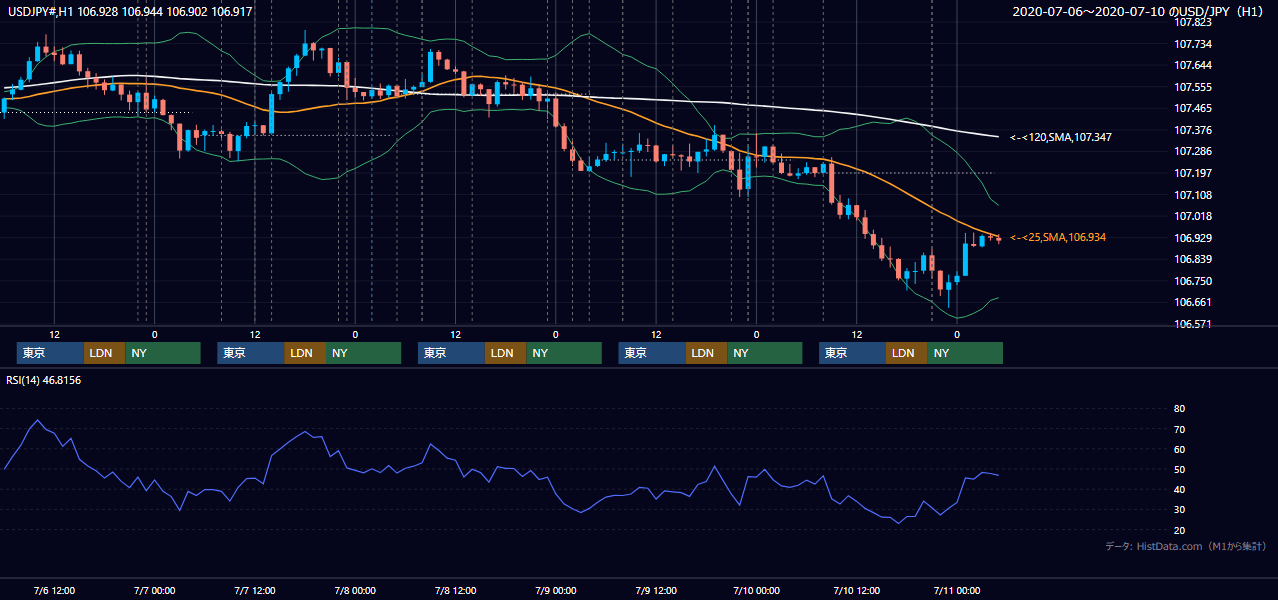
Task: Select the NY session block for July 8
Action: point(564,353)
